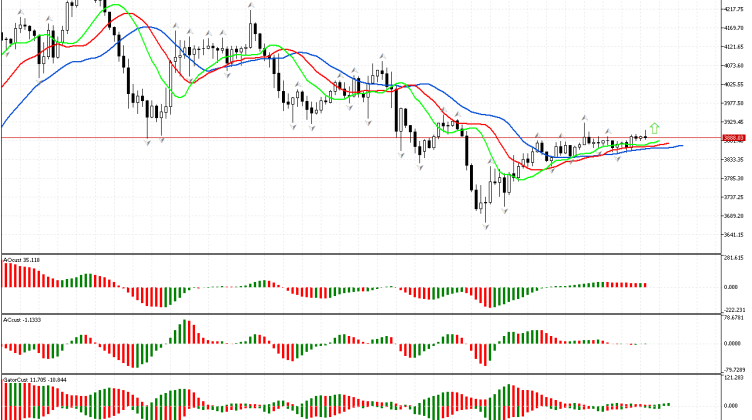Click the 78.6791 ACcust scale value
Viewport: 752px width, 420px height.
pos(735,319)
